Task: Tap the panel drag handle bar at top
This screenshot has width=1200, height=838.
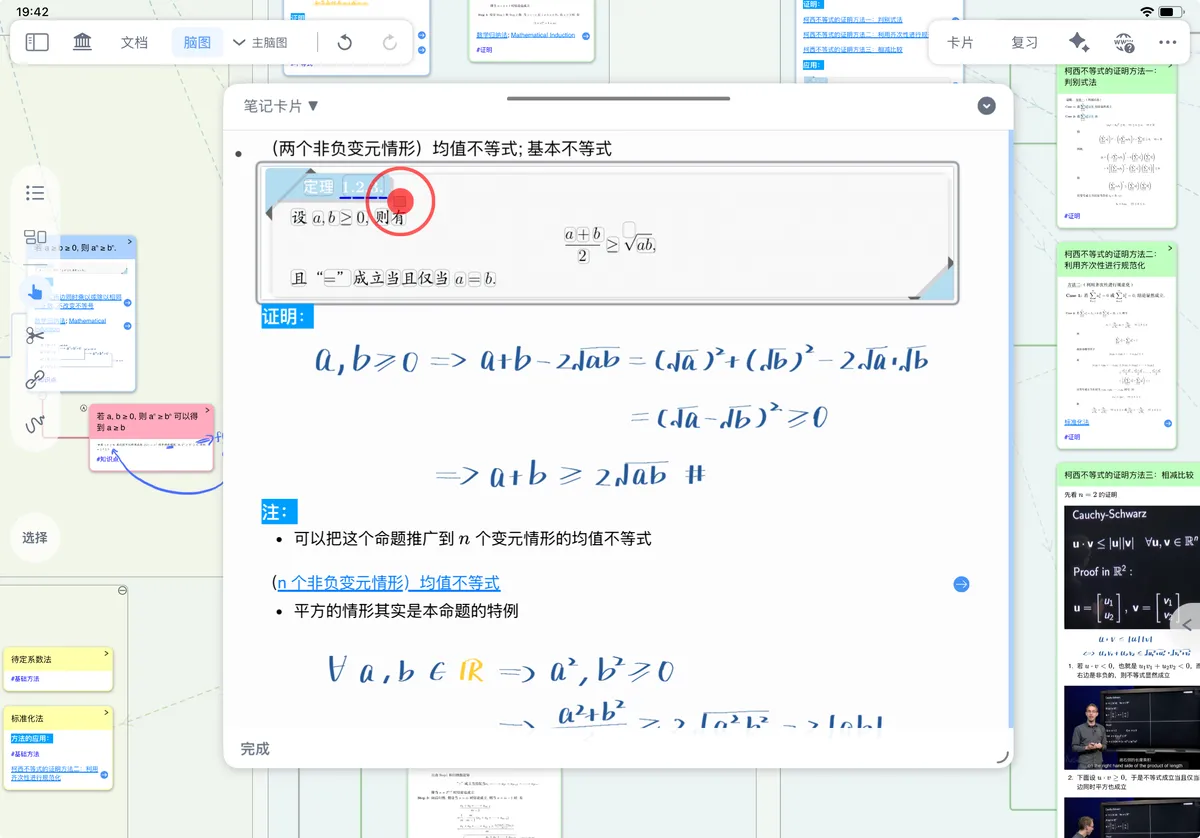Action: pyautogui.click(x=618, y=98)
